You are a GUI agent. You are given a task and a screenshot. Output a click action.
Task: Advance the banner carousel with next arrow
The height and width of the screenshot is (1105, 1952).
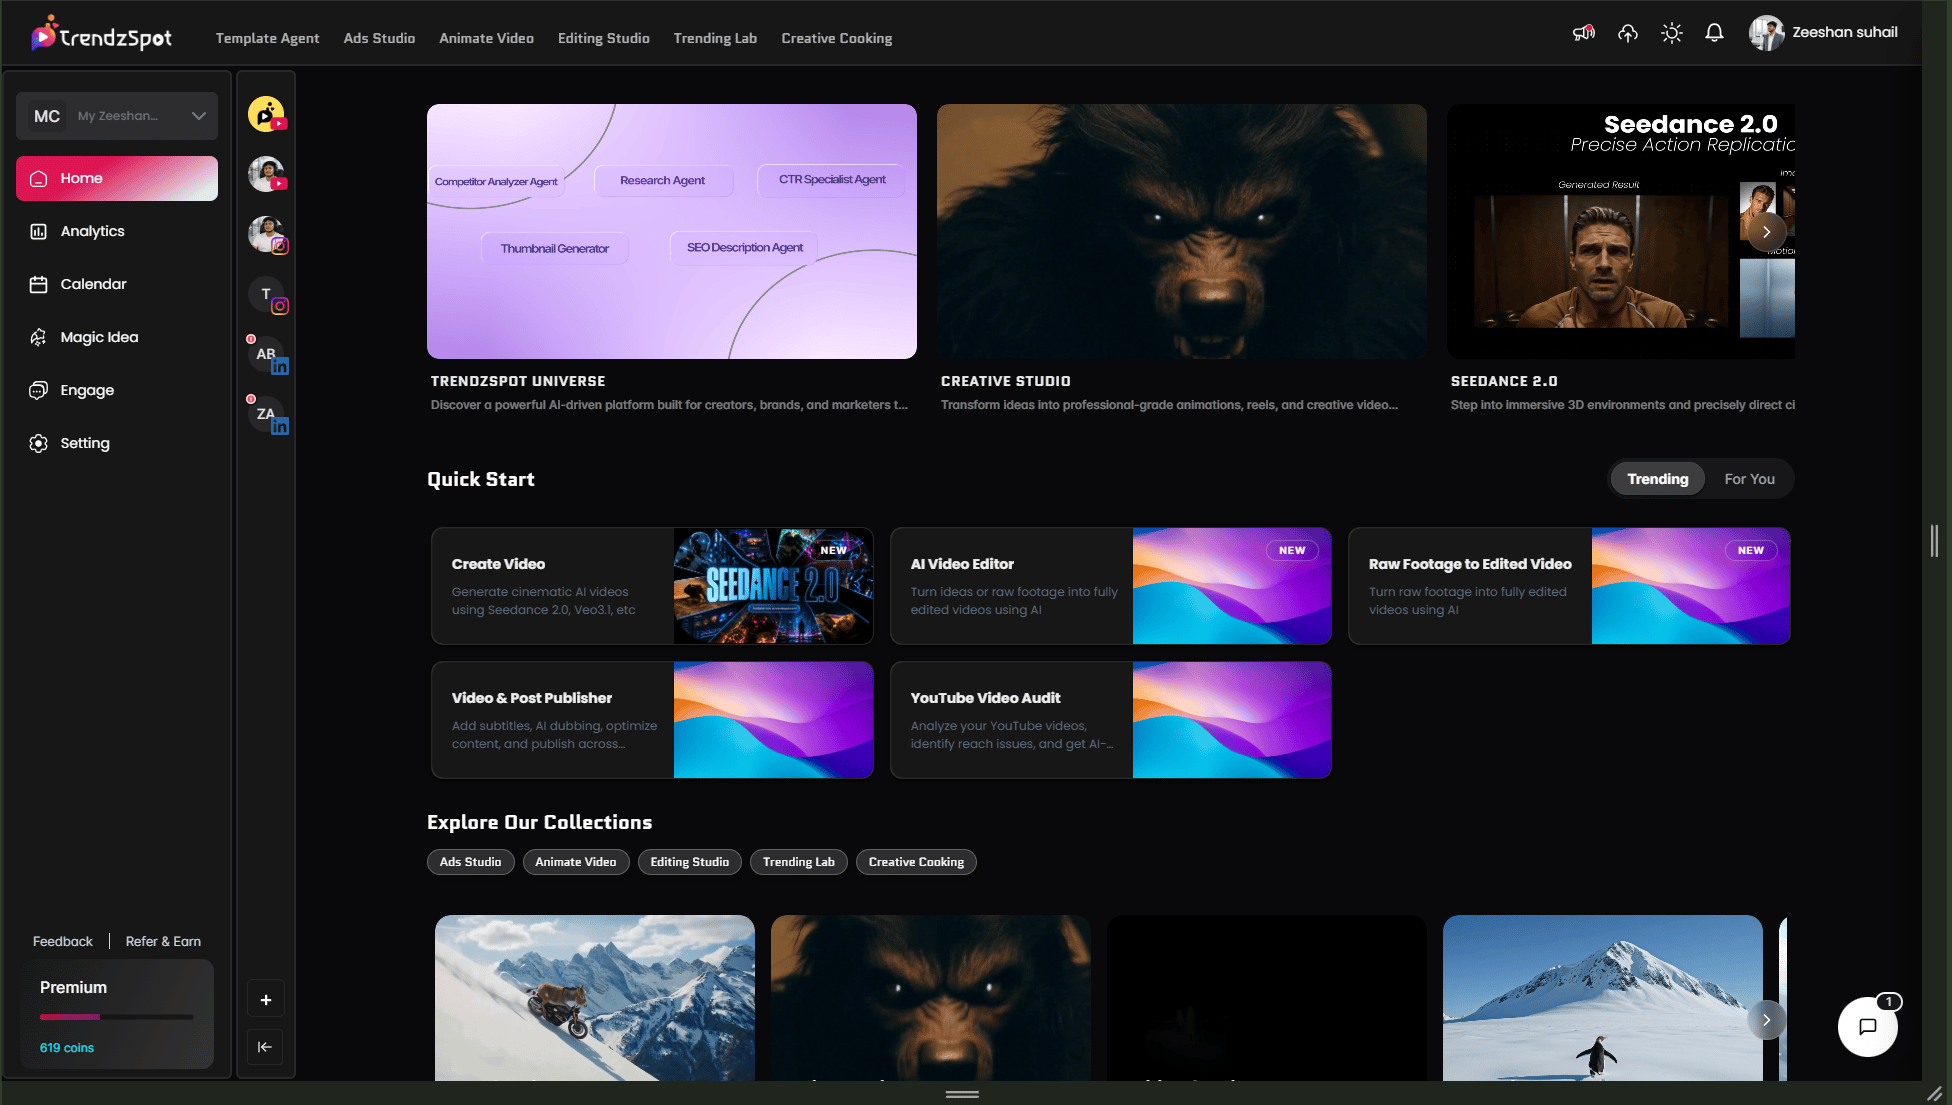1767,232
